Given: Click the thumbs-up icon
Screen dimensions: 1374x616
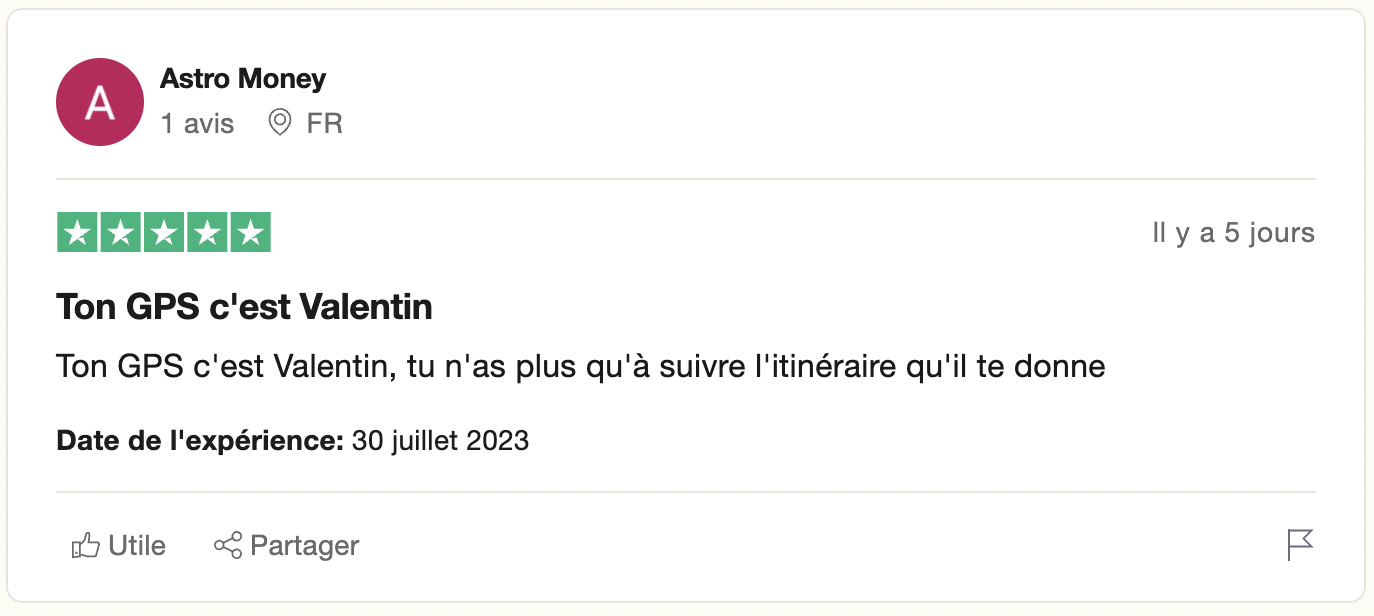Looking at the screenshot, I should [86, 546].
